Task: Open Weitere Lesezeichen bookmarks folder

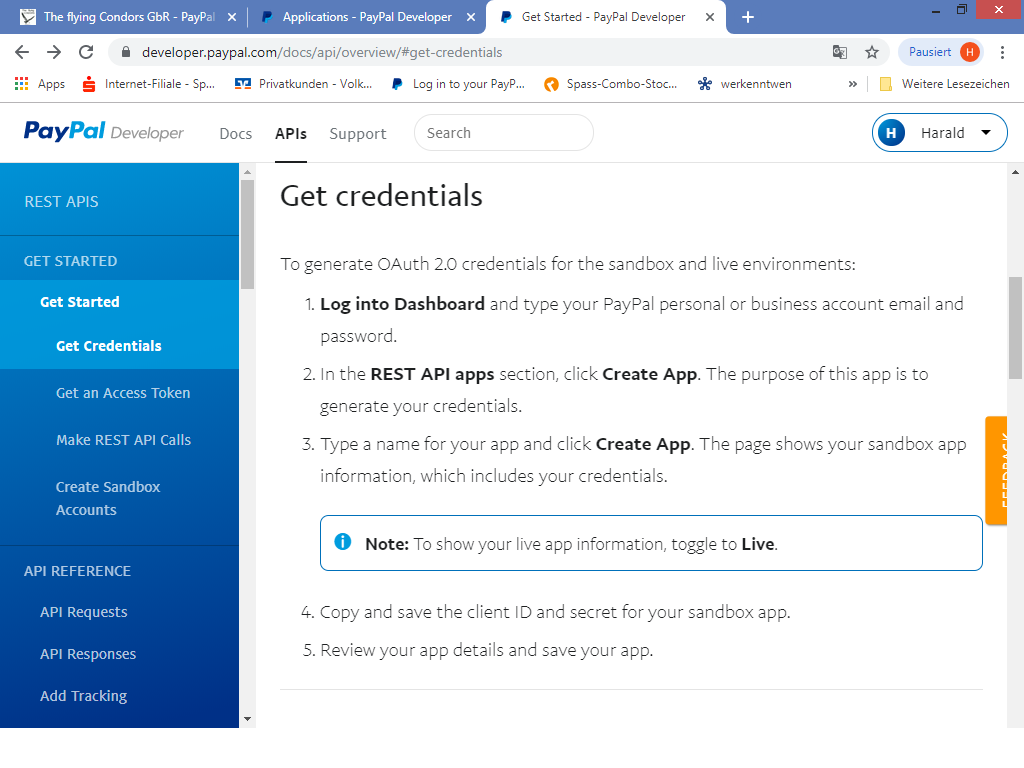Action: tap(944, 84)
